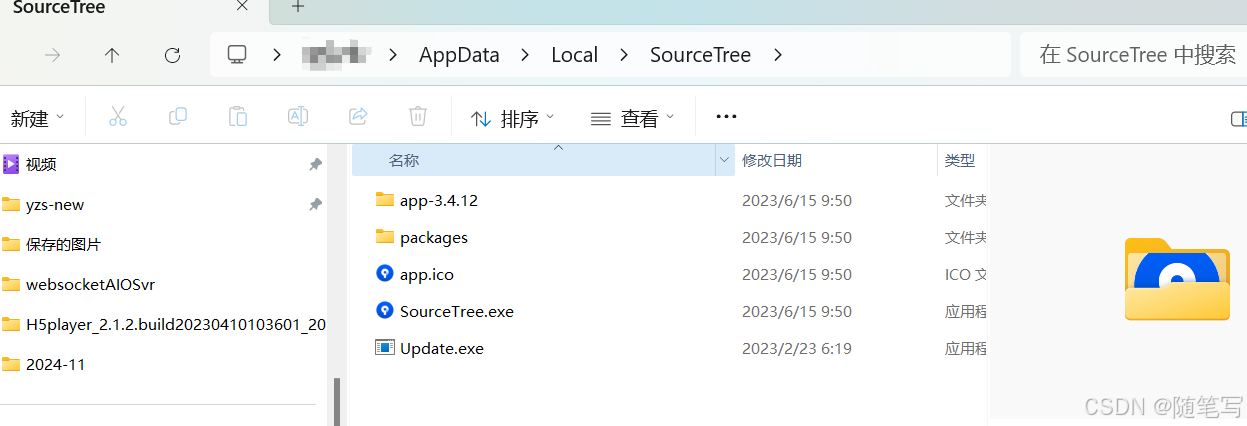Open the 新建 dropdown menu
Image resolution: width=1247 pixels, height=426 pixels.
(37, 118)
